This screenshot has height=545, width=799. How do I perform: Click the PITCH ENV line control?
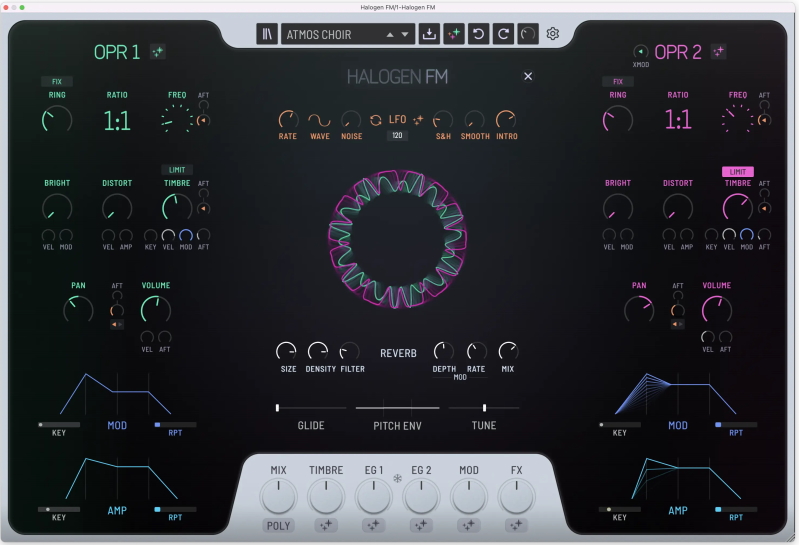click(x=397, y=407)
